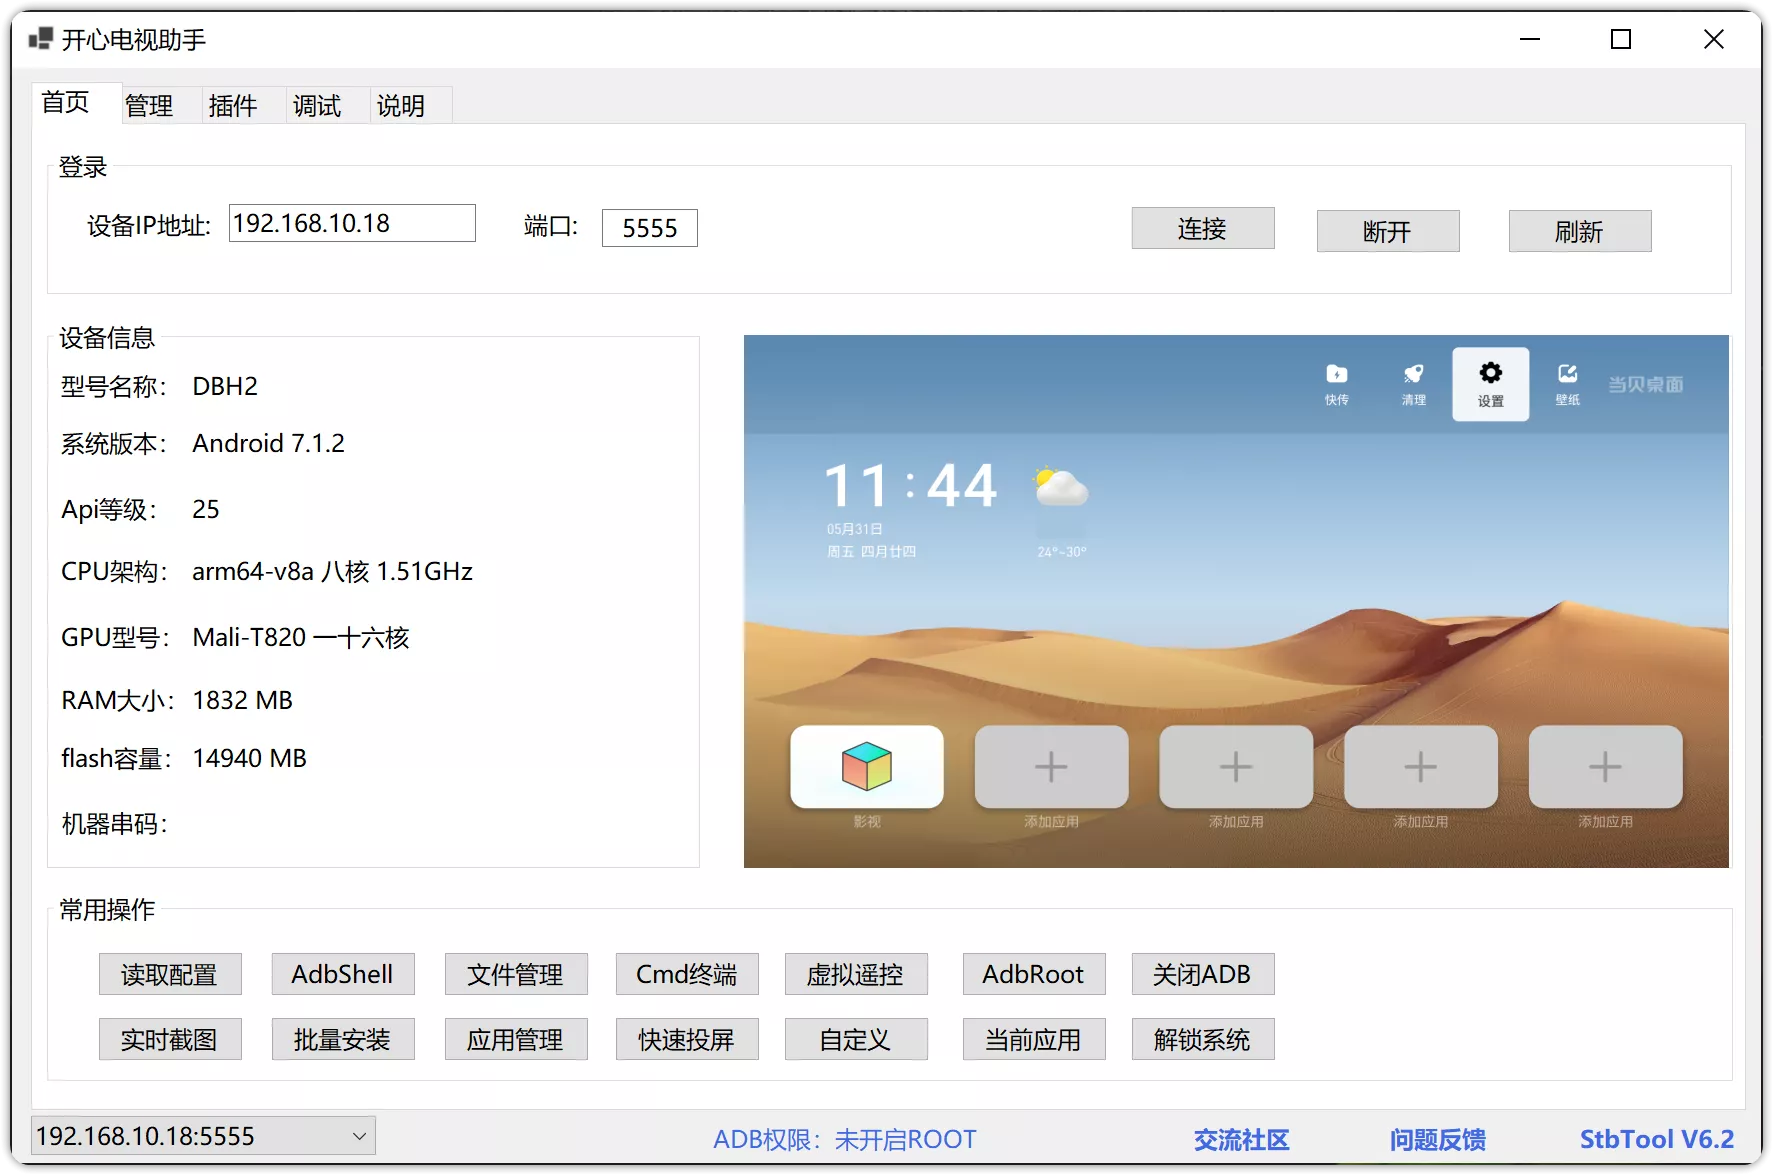Open AdbShell from common operations
Image resolution: width=1773 pixels, height=1175 pixels.
(343, 974)
